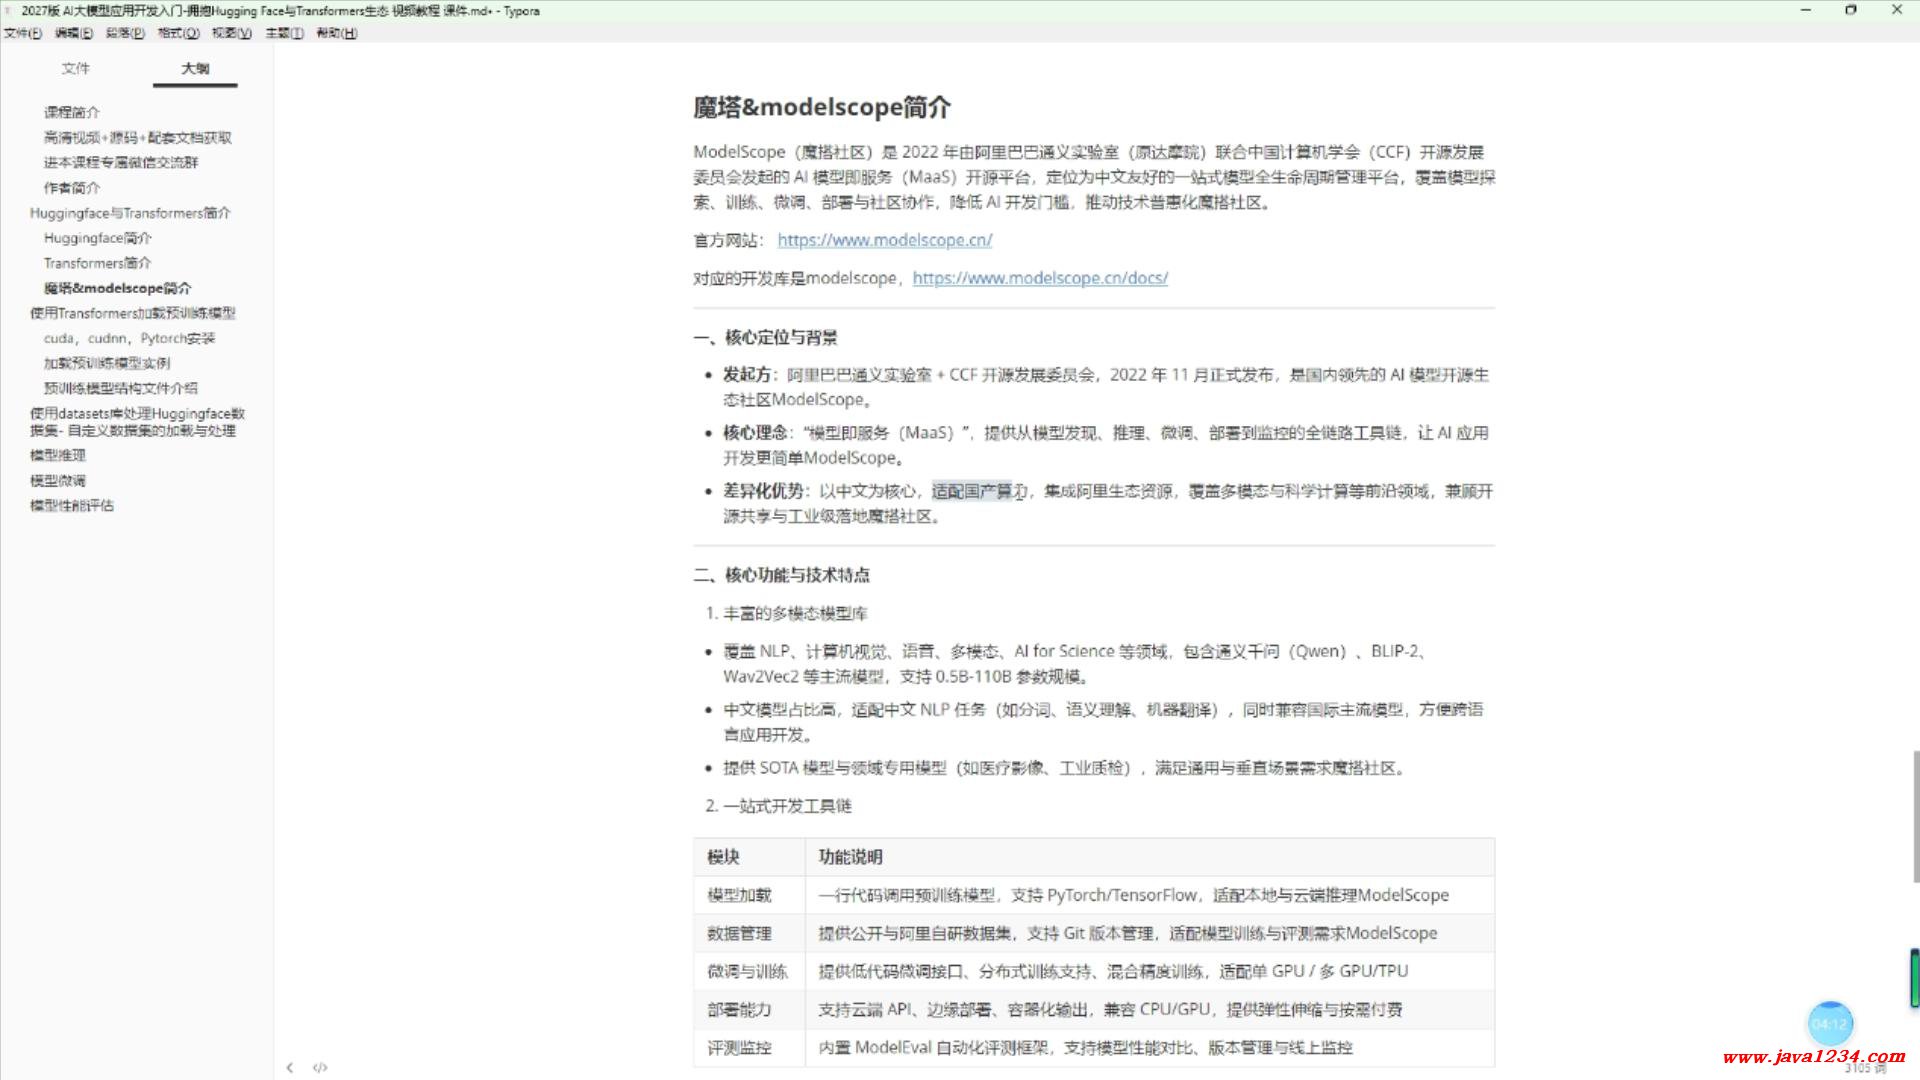
Task: Select the 大纲 outline tab
Action: pyautogui.click(x=195, y=68)
